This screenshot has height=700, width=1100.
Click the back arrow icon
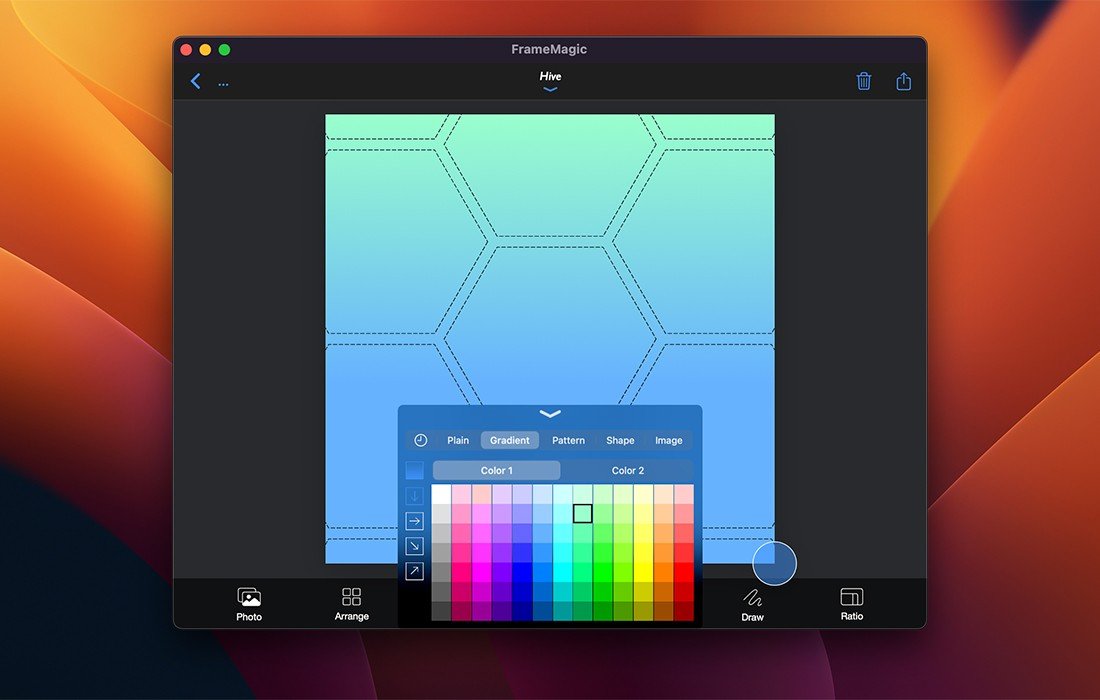pyautogui.click(x=196, y=82)
